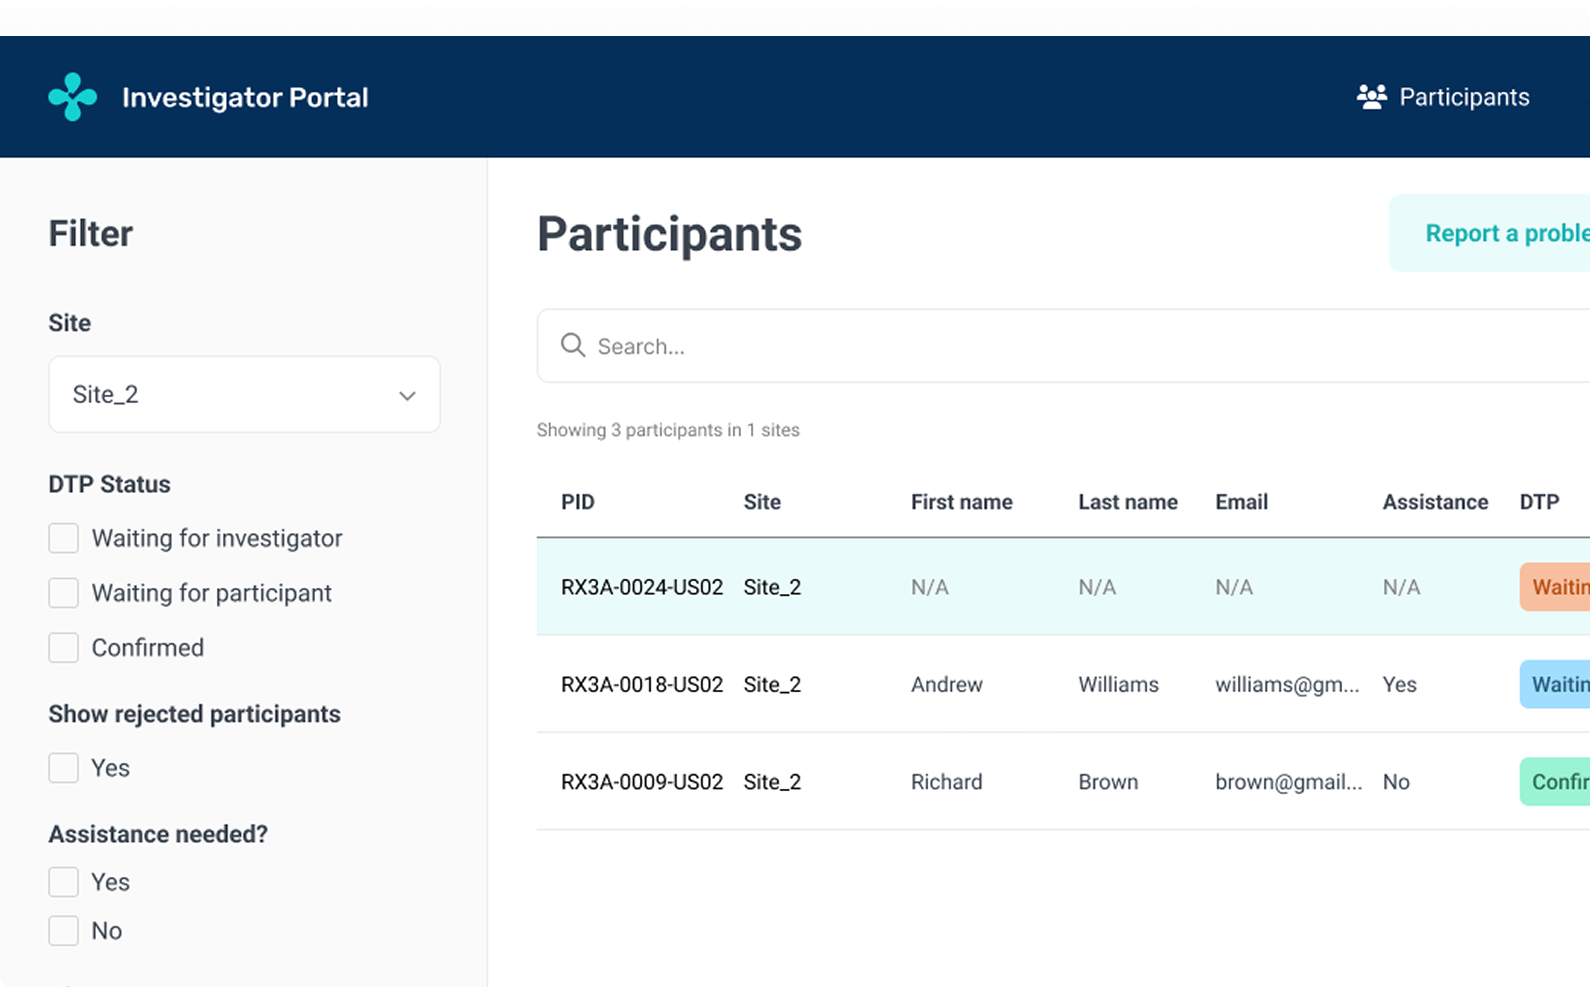Click the orange Waiting status badge
Image resolution: width=1590 pixels, height=987 pixels.
(x=1555, y=587)
